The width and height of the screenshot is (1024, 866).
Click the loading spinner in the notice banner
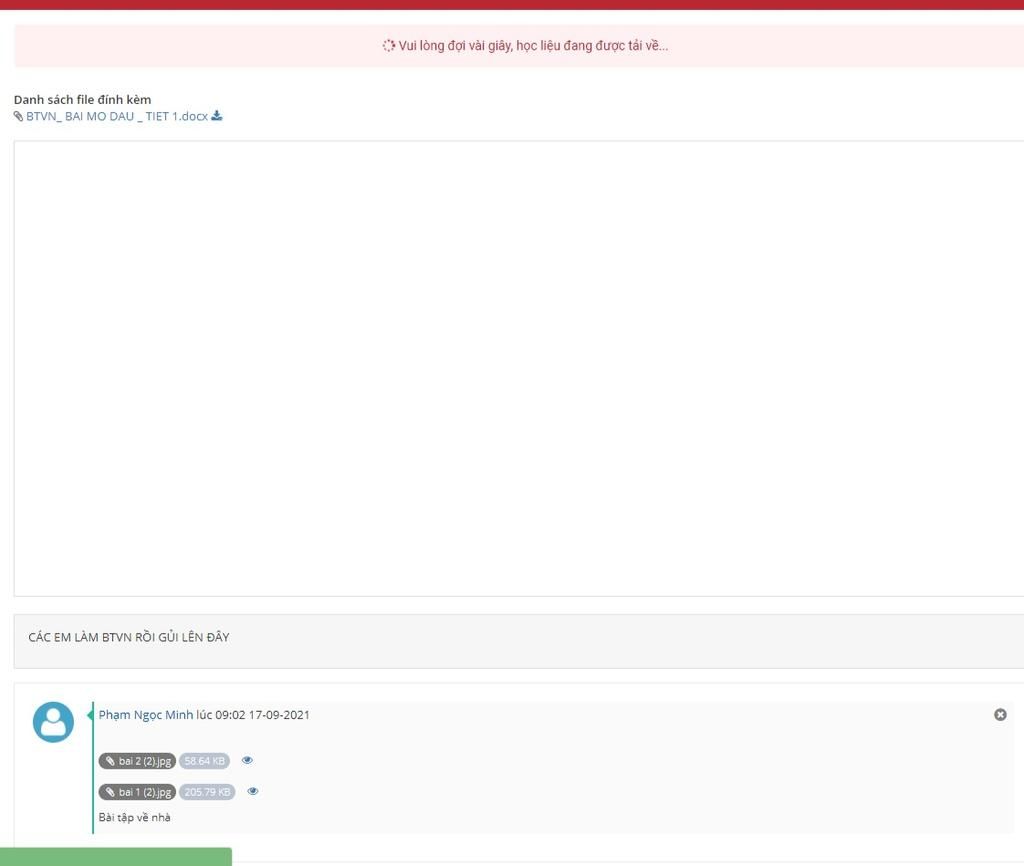[x=389, y=46]
